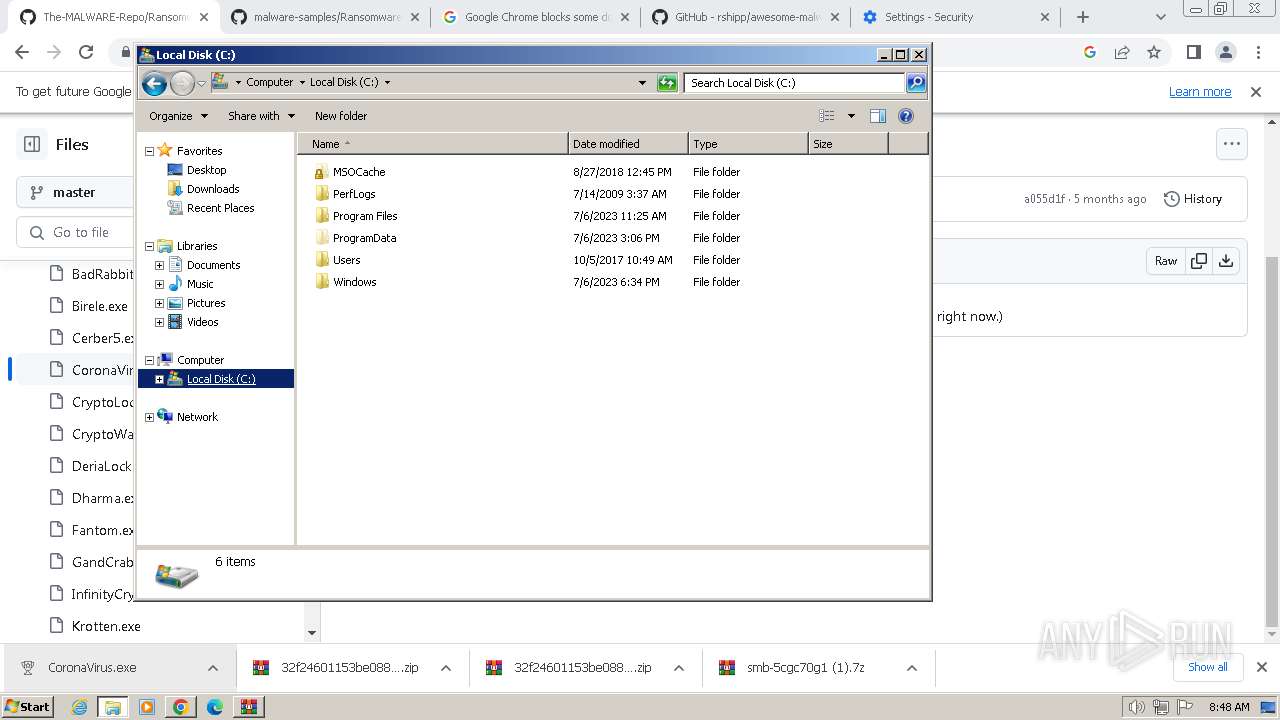1280x720 pixels.
Task: Expand the Network tree node
Action: [x=149, y=417]
